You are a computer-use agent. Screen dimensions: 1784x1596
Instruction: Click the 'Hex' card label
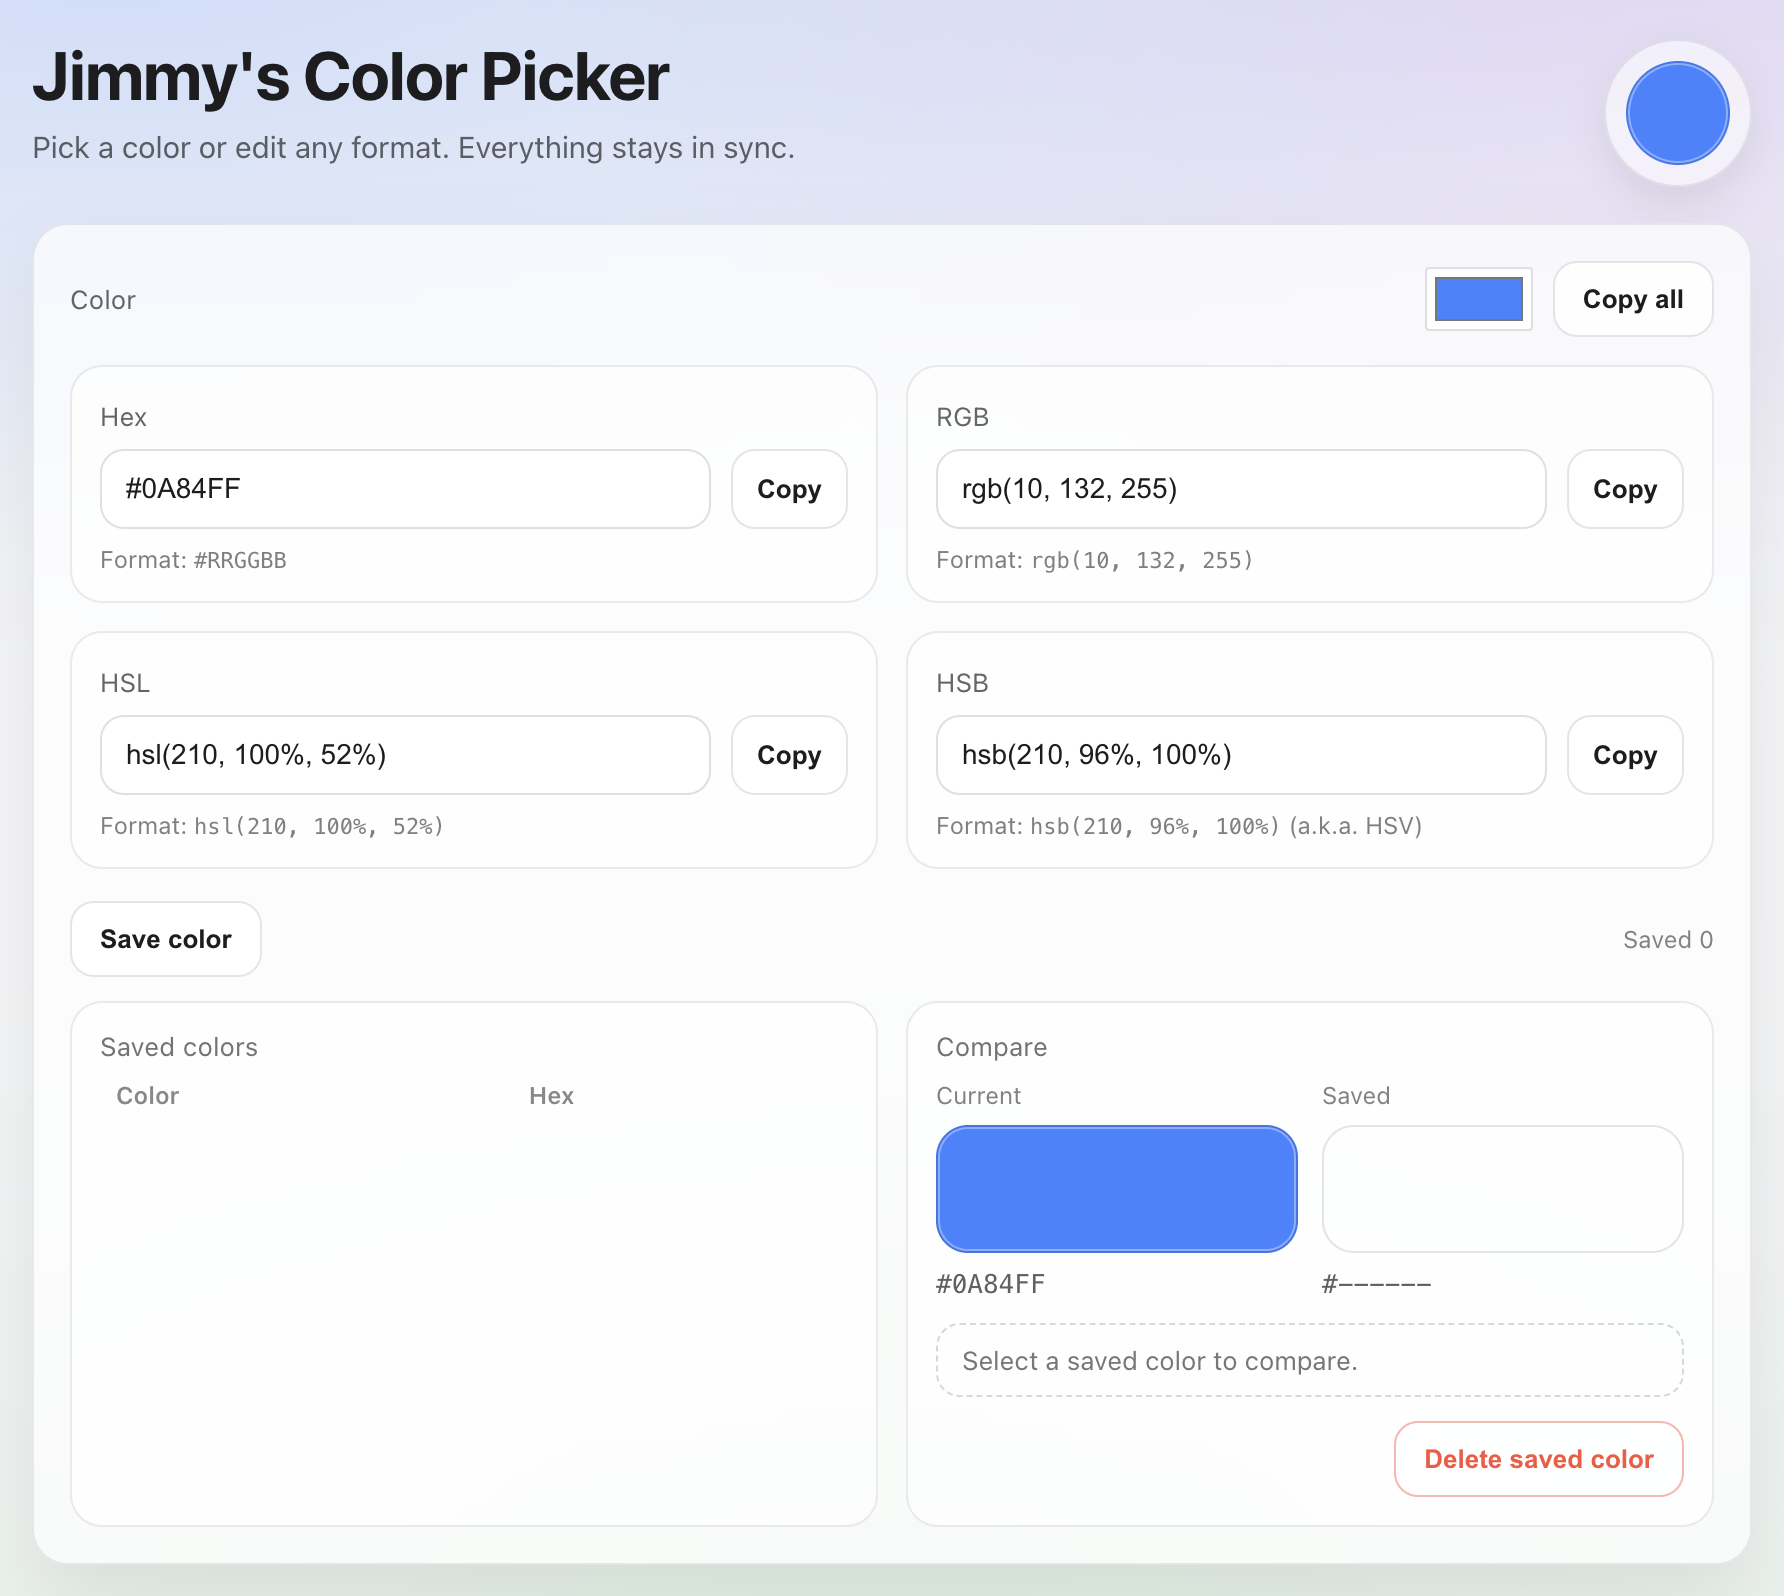pos(124,417)
